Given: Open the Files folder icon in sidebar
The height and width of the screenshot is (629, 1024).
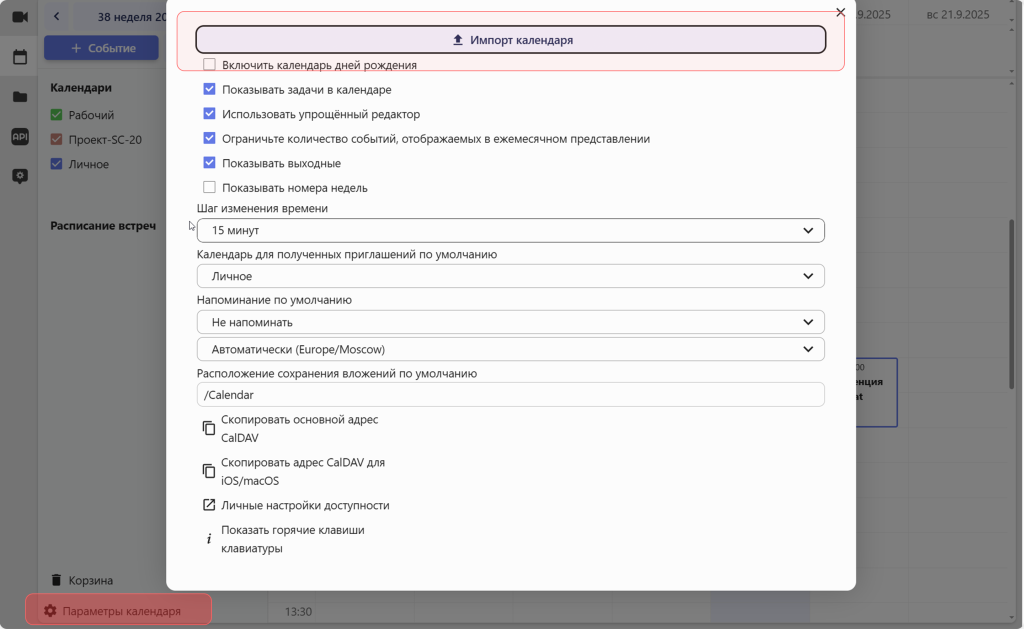Looking at the screenshot, I should coord(19,97).
